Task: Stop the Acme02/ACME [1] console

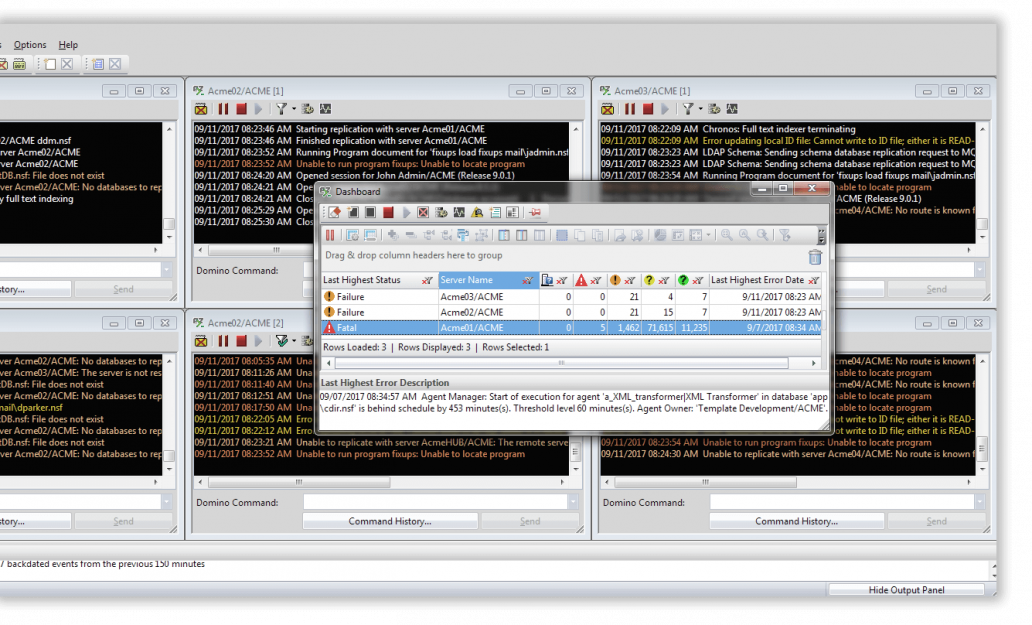Action: [242, 109]
